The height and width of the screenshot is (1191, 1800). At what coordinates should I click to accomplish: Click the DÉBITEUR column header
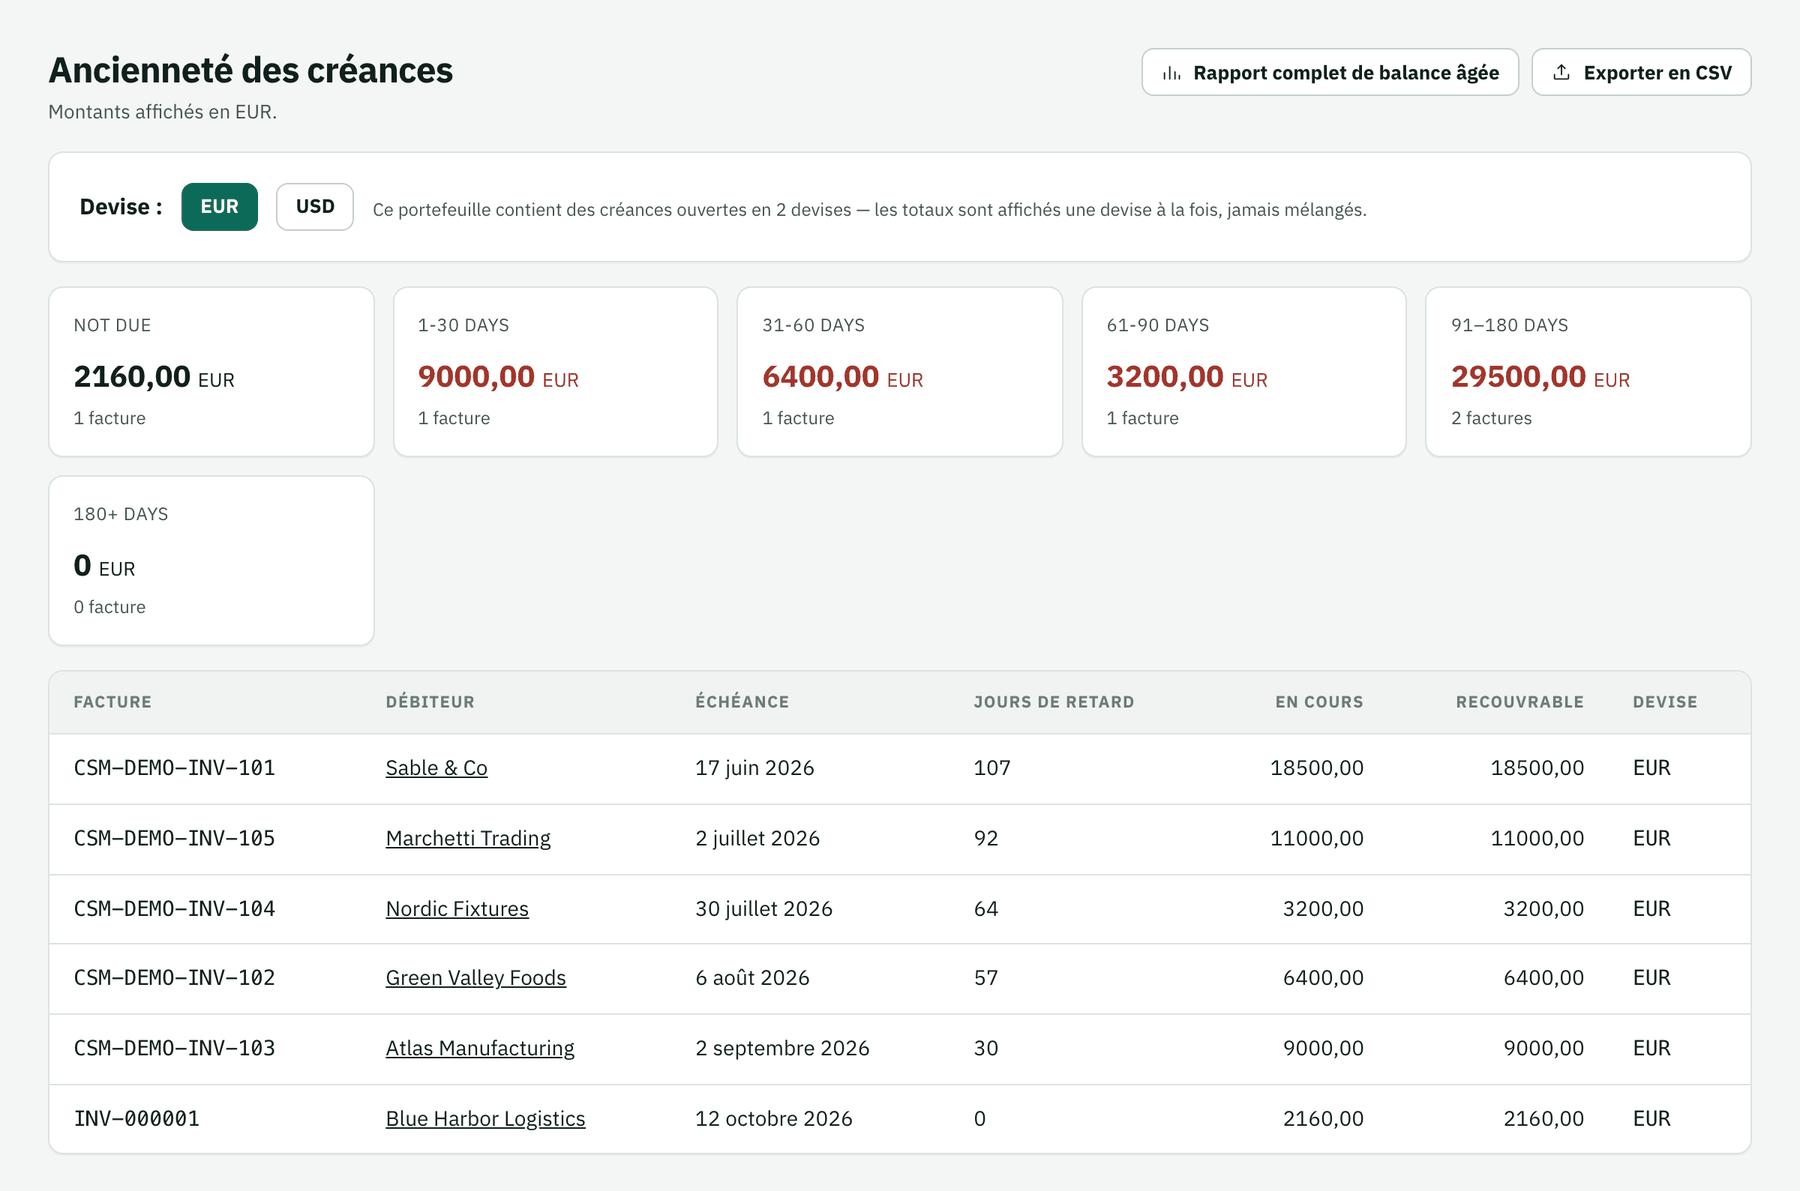click(430, 702)
